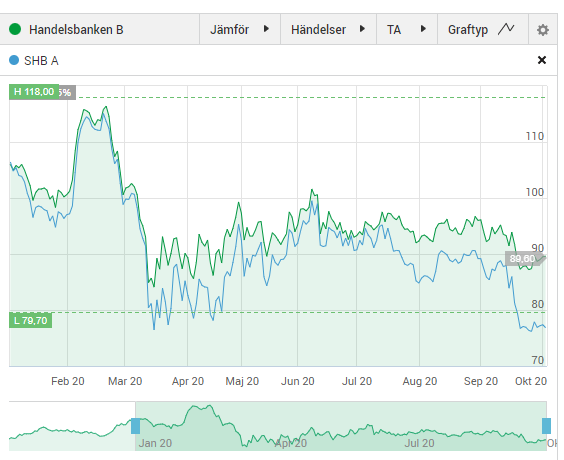This screenshot has height=460, width=564.
Task: Click the Graftyp line chart icon
Action: (x=506, y=29)
